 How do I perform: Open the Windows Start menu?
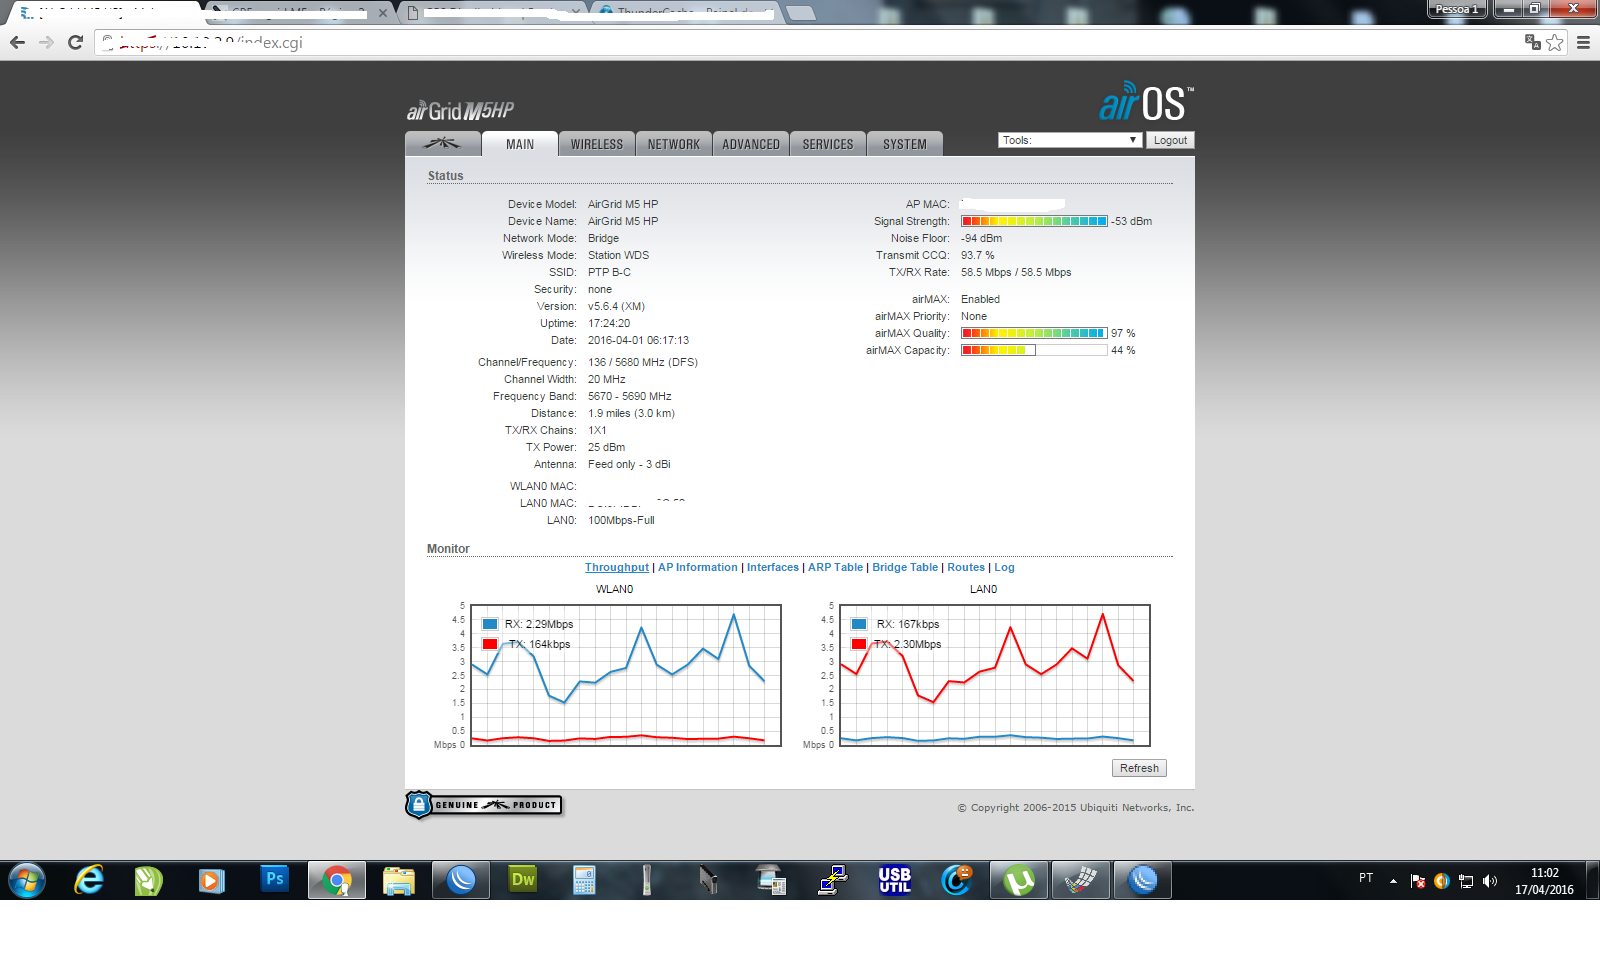click(27, 880)
